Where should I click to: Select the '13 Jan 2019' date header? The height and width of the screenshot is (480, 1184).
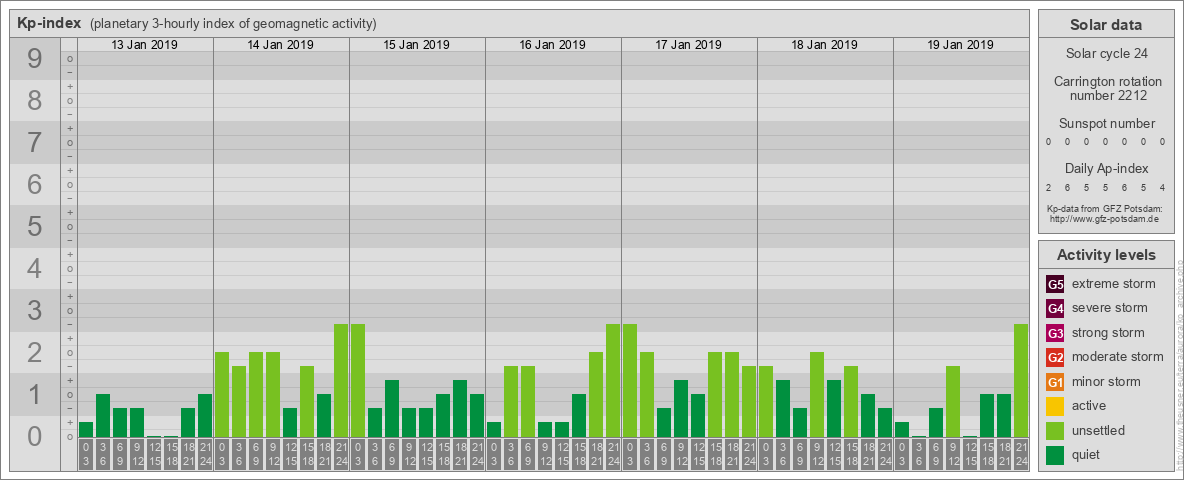[145, 45]
